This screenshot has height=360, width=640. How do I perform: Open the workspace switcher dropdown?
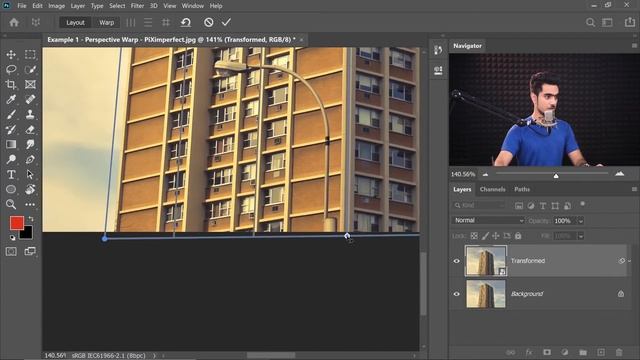tap(607, 22)
